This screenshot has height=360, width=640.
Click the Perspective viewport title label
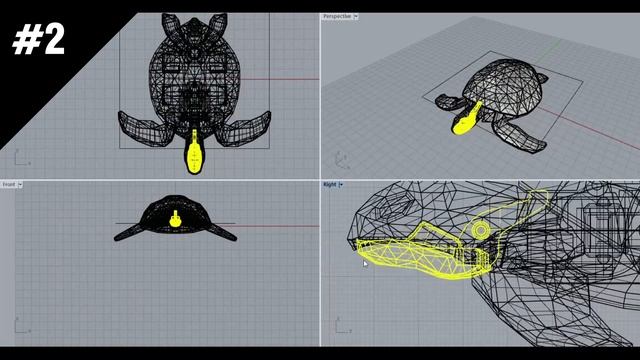pos(337,17)
